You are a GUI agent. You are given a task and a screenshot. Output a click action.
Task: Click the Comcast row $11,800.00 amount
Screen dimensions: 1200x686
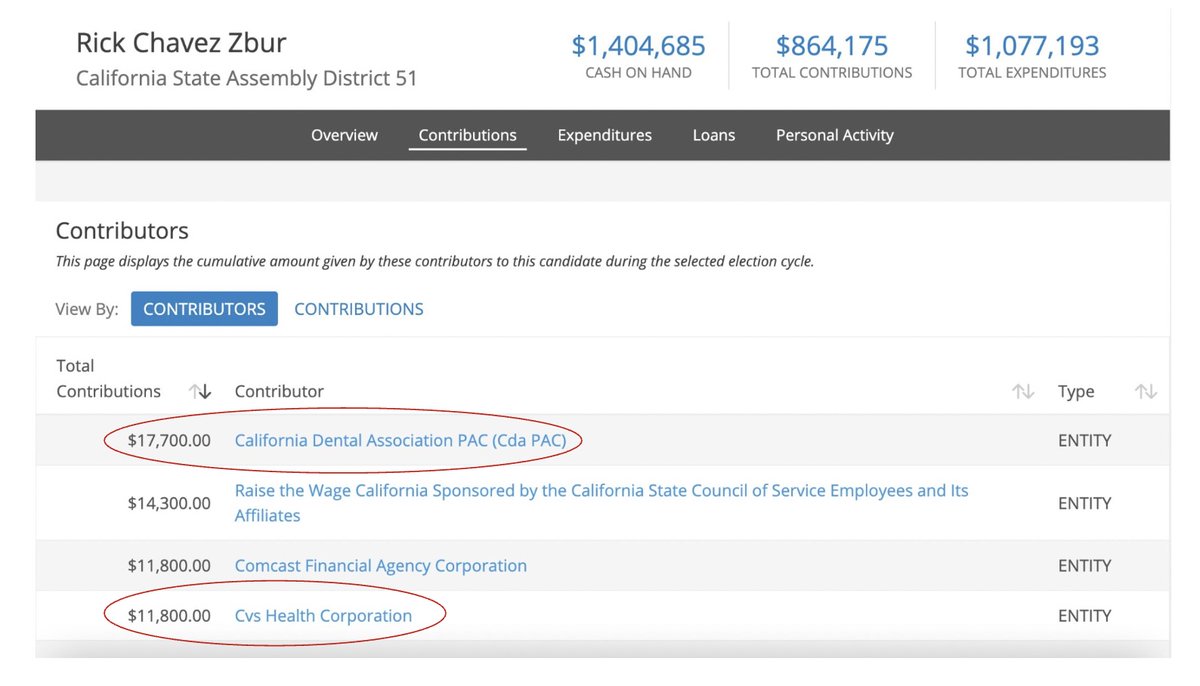[x=169, y=566]
